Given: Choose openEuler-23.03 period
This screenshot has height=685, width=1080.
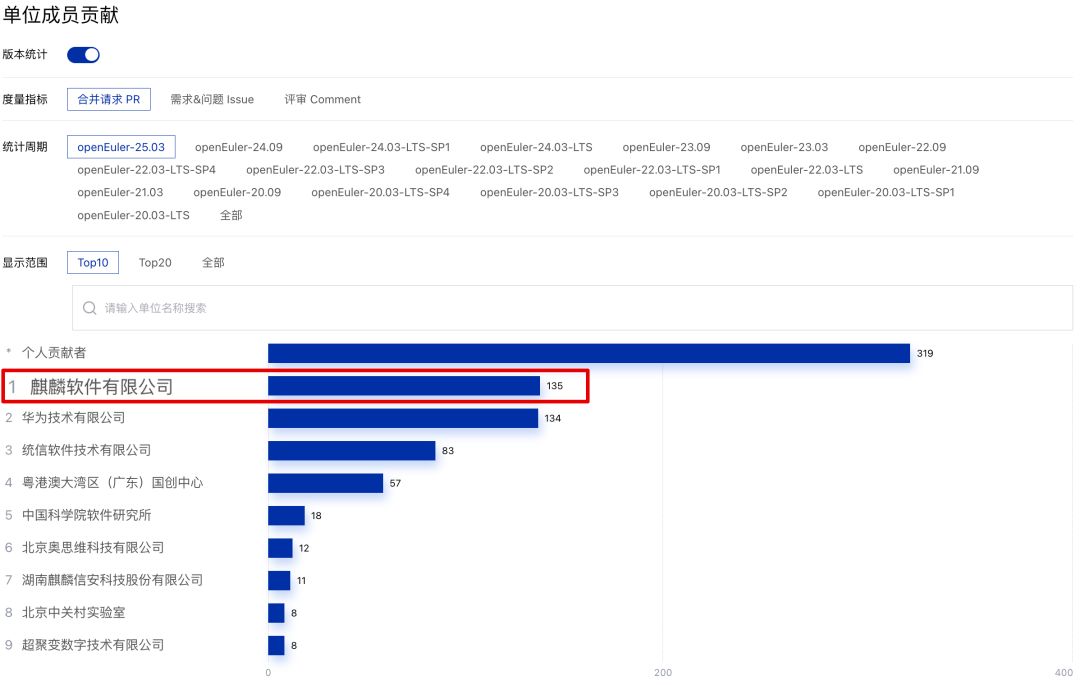Looking at the screenshot, I should 784,147.
